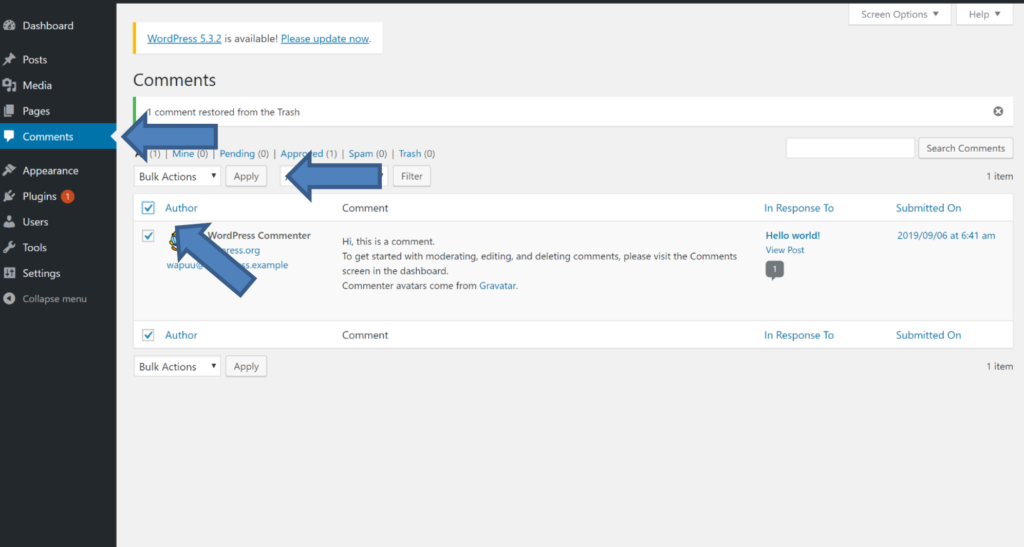Collapse menu using the arrow icon

(x=9, y=298)
